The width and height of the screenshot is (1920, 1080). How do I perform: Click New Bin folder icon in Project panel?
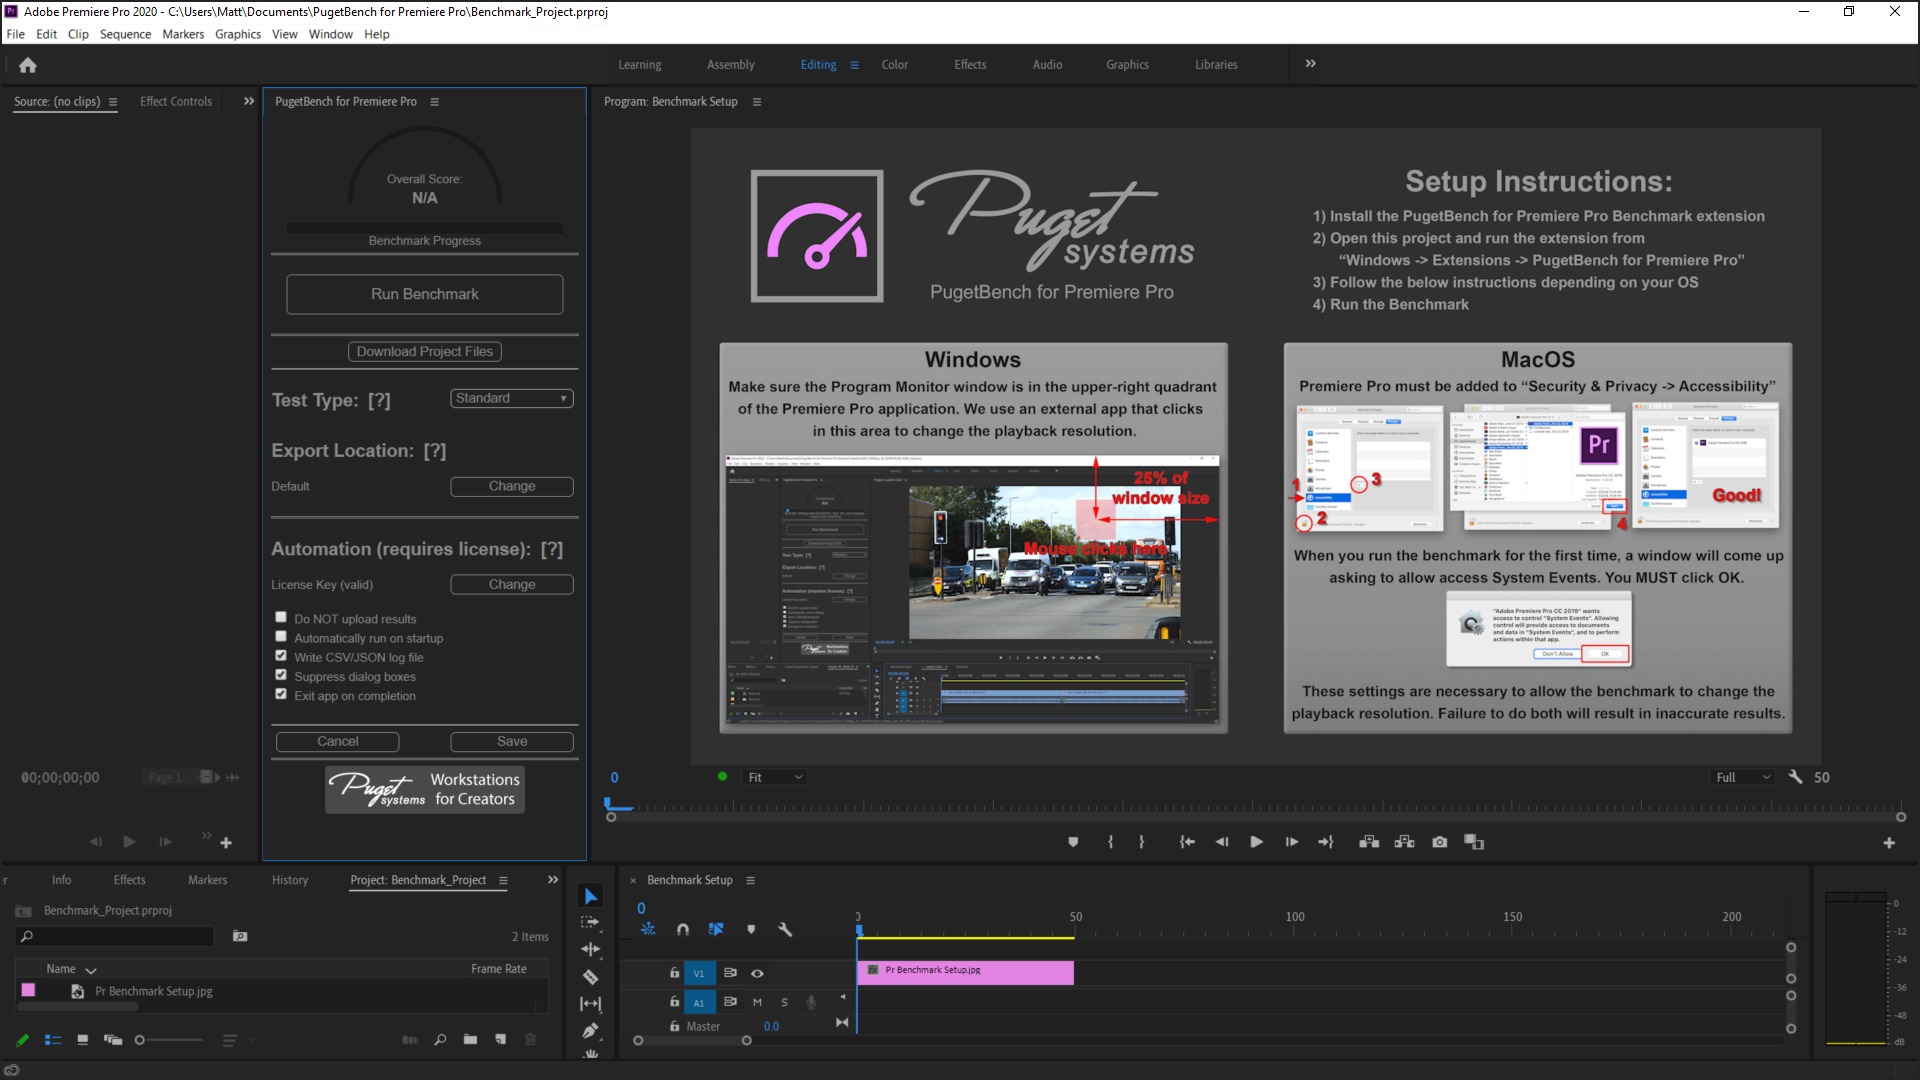[x=470, y=1040]
